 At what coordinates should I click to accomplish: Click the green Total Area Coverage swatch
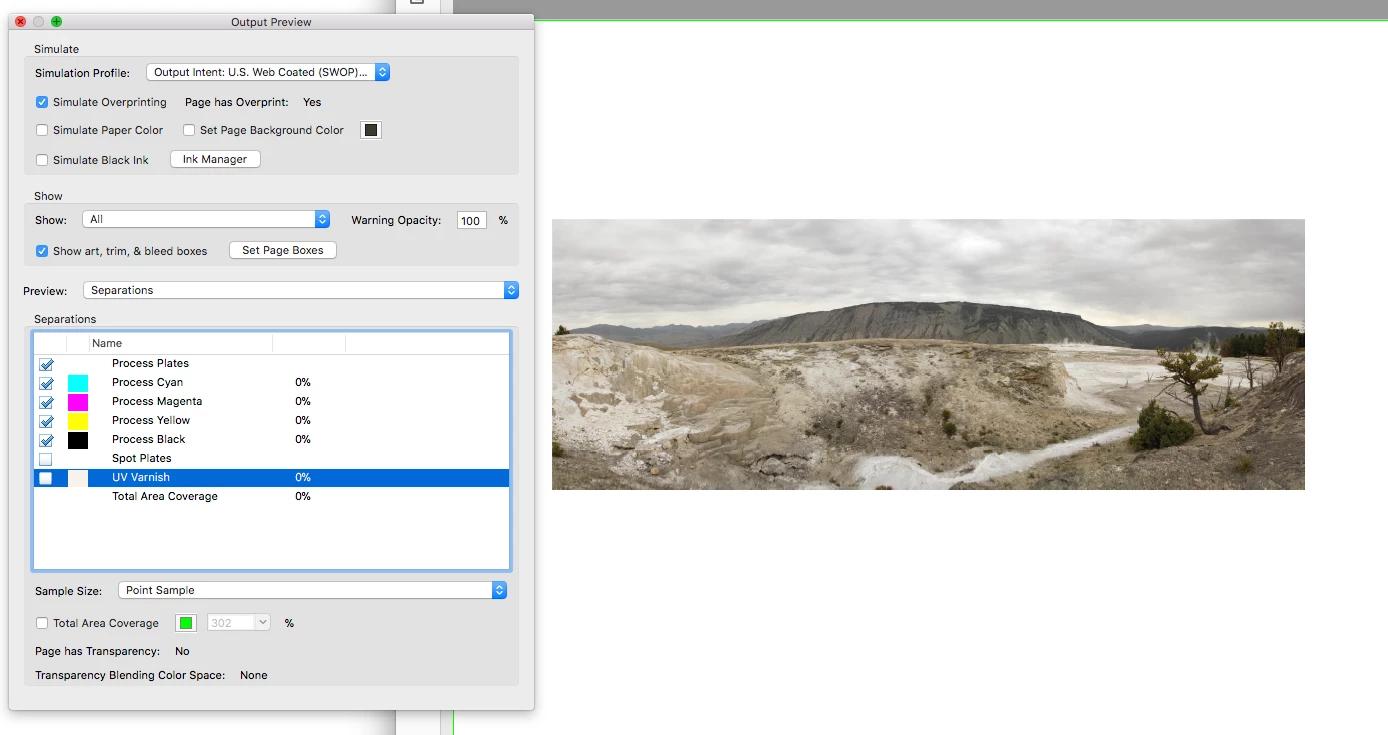pos(186,623)
